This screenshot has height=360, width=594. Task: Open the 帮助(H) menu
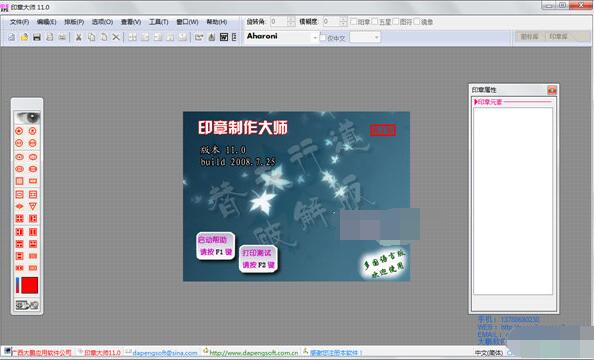tap(217, 22)
